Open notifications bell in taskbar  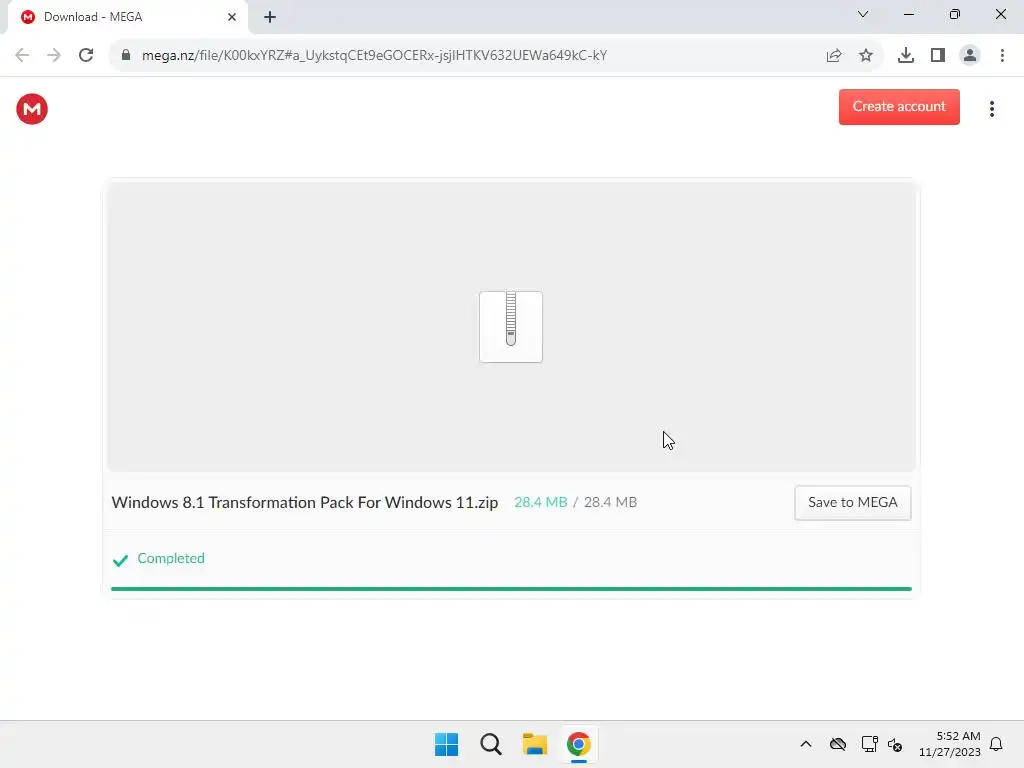coord(996,744)
